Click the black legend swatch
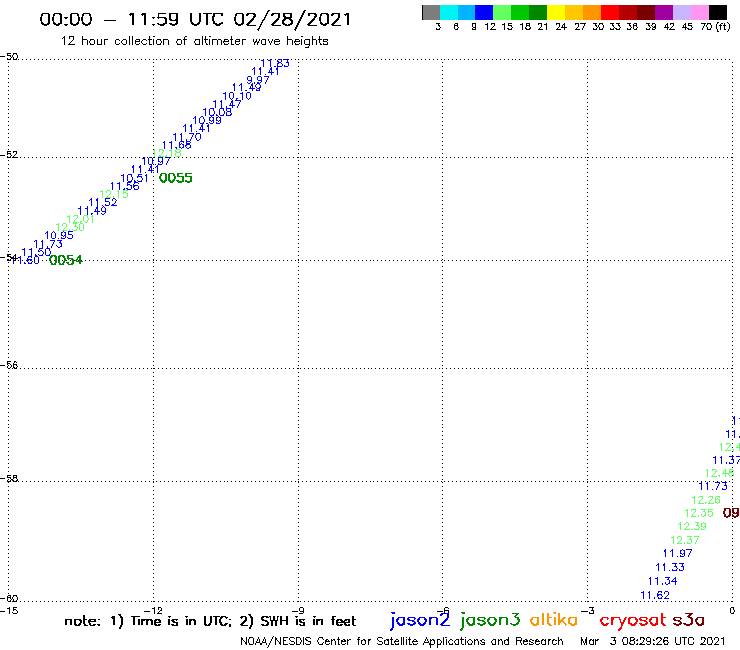The width and height of the screenshot is (740, 650). [718, 12]
